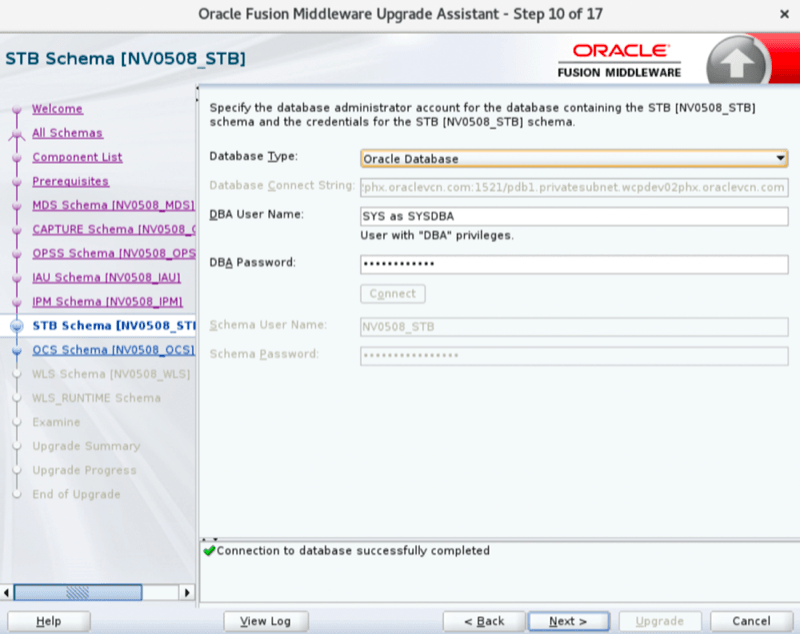Go Back to previous step
800x634 pixels.
click(484, 621)
